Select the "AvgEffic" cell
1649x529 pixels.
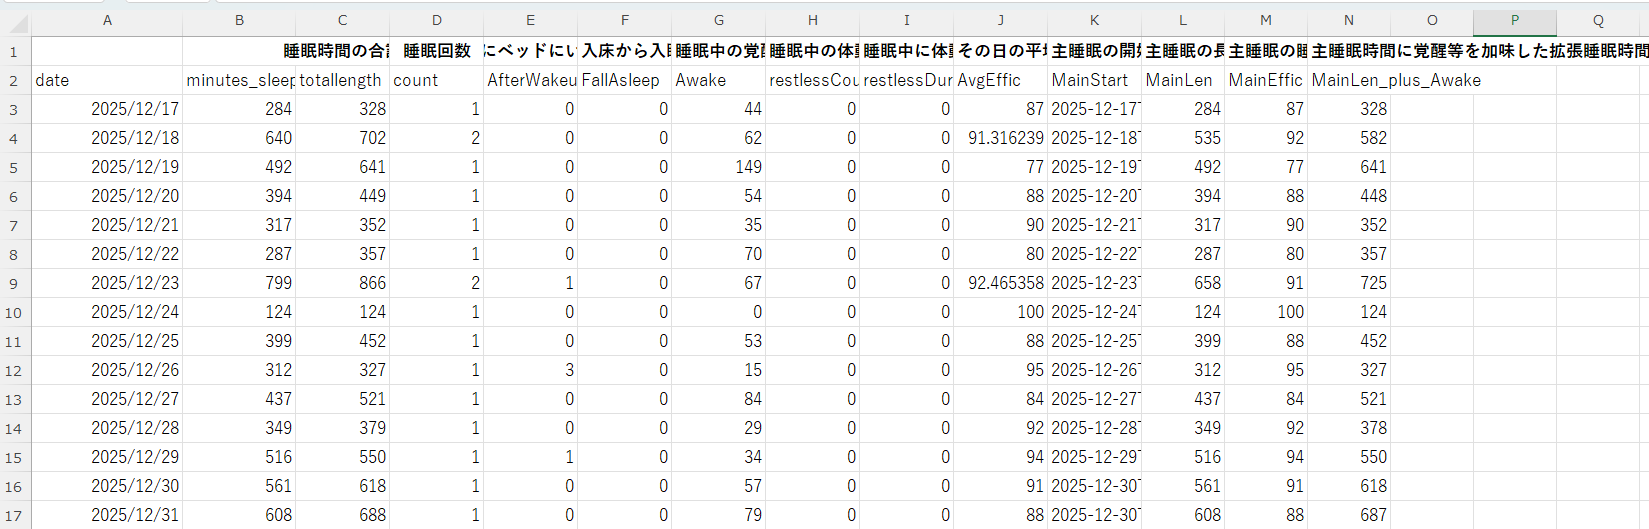coord(1000,80)
